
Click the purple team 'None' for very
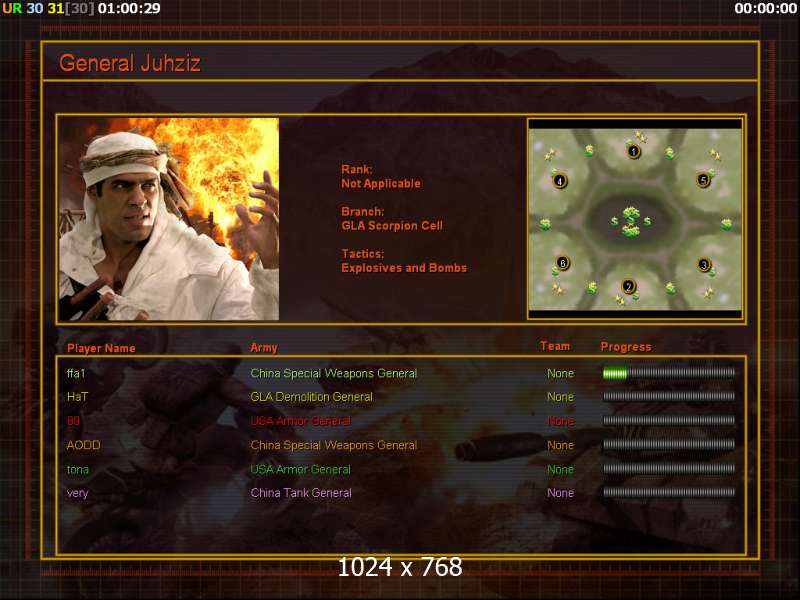[560, 493]
